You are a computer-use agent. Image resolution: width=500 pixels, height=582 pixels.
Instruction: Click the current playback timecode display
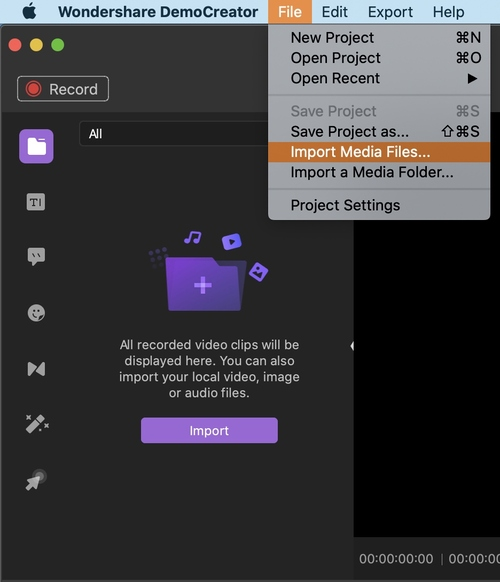396,559
